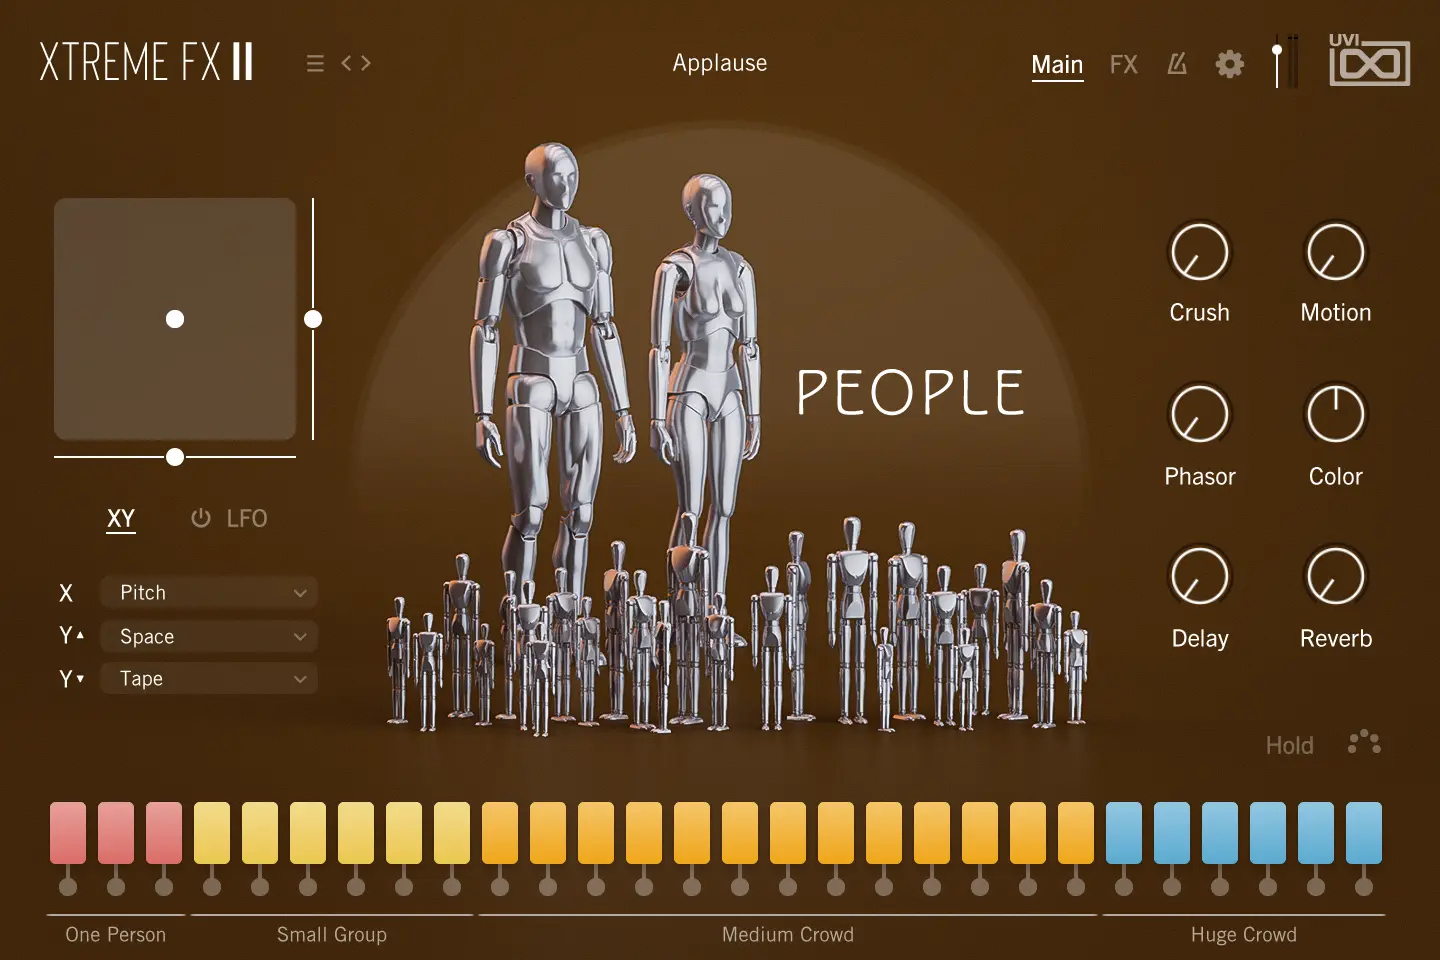Trigger the last blue Huge Crowd pad

coord(1364,832)
